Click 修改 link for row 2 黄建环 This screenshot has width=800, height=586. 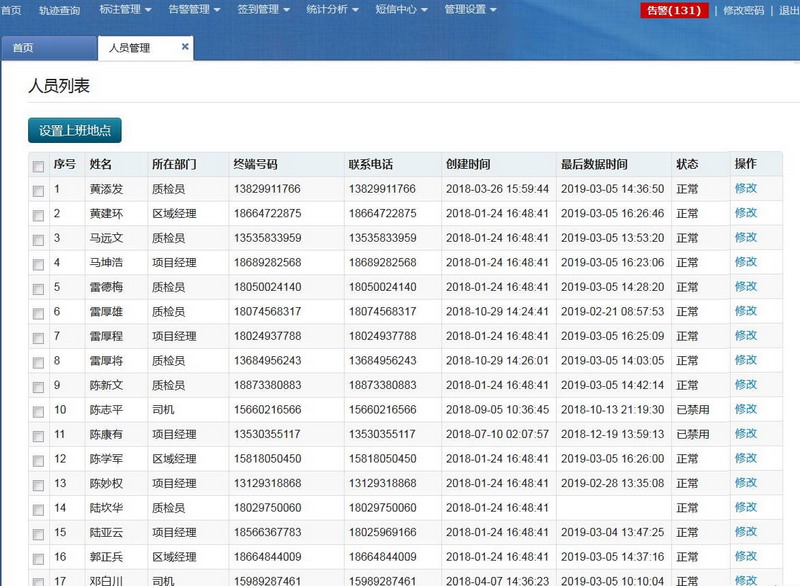(746, 213)
